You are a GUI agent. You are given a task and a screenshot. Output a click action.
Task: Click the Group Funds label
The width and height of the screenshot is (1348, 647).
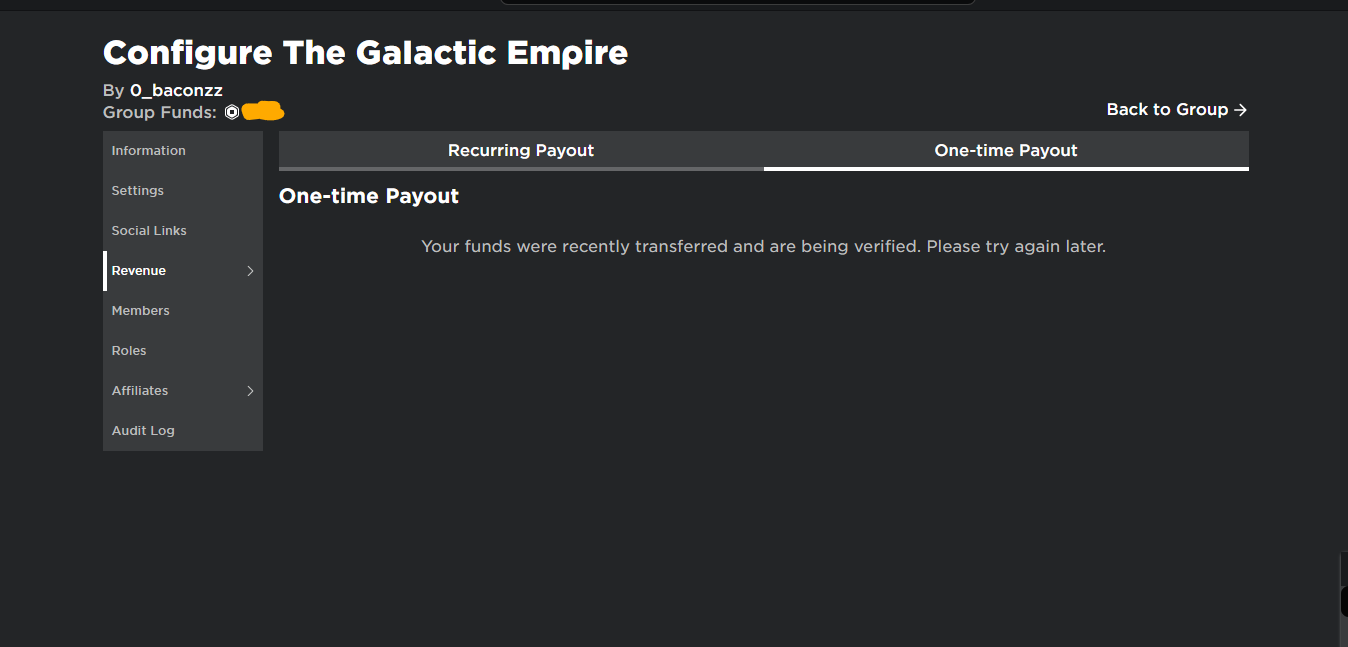(x=159, y=113)
